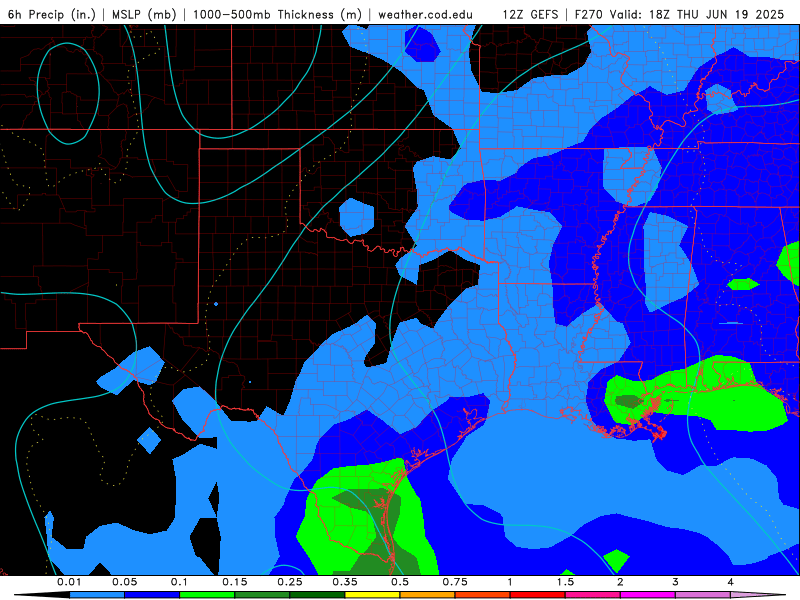Click the 0.25 legend value
800x600 pixels.
pyautogui.click(x=290, y=582)
